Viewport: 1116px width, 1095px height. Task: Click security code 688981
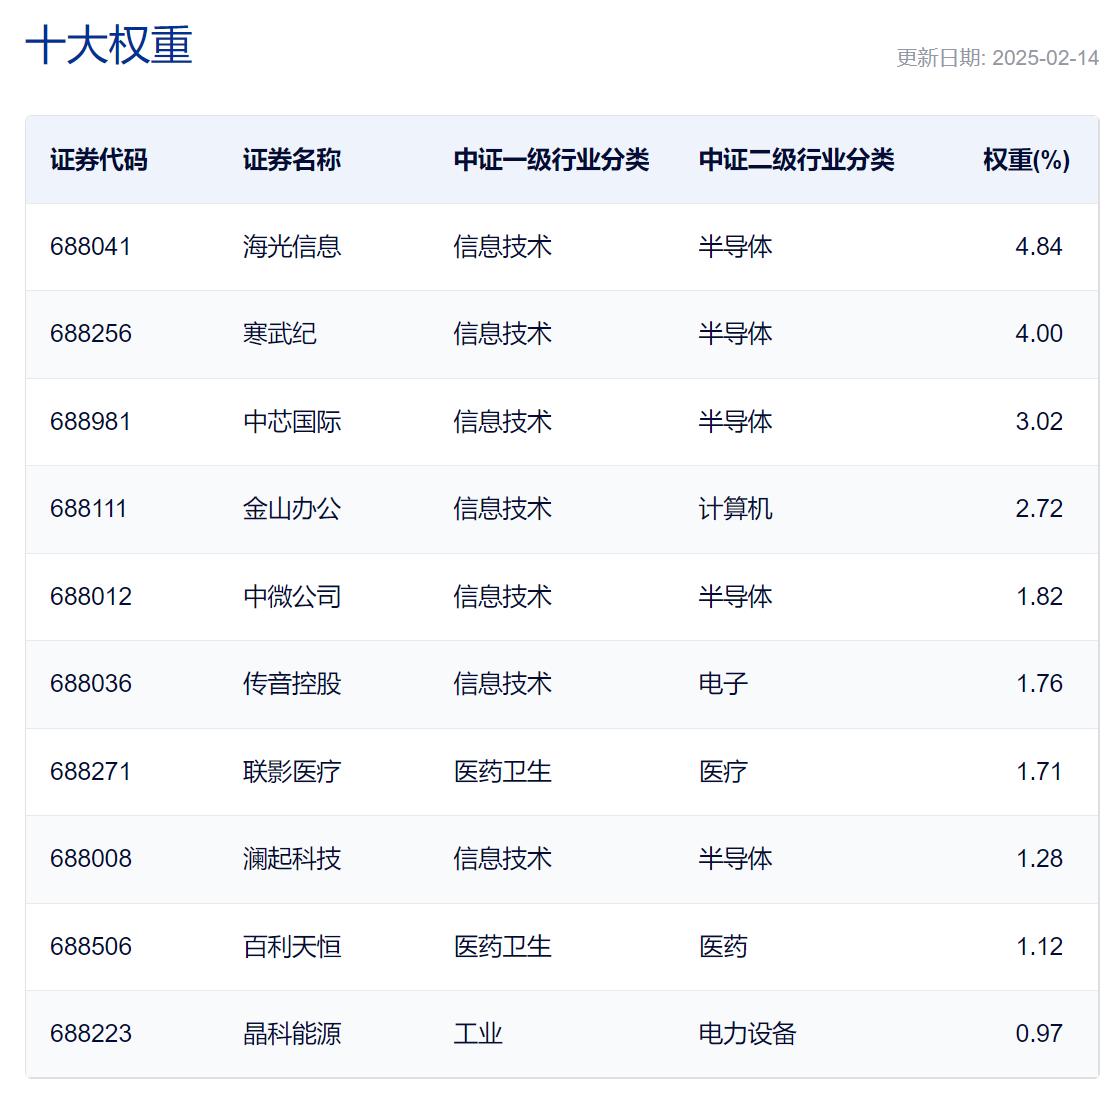coord(90,421)
